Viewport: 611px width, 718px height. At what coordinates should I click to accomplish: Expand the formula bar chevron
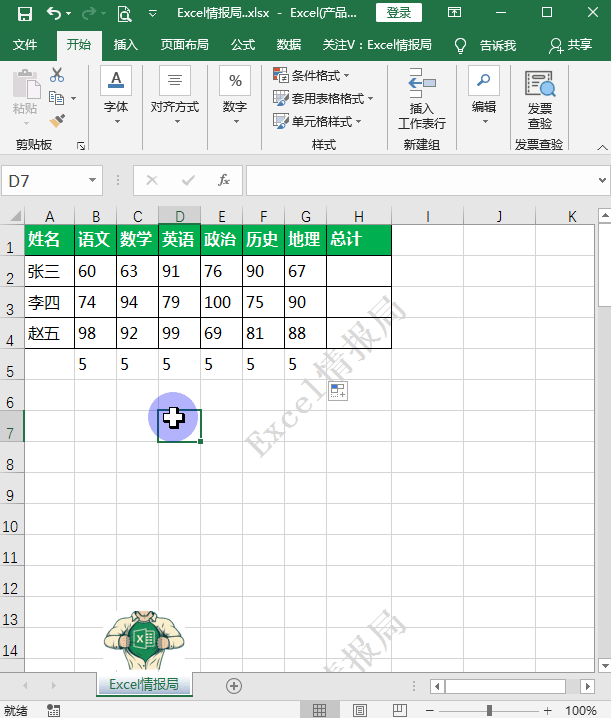tap(602, 180)
